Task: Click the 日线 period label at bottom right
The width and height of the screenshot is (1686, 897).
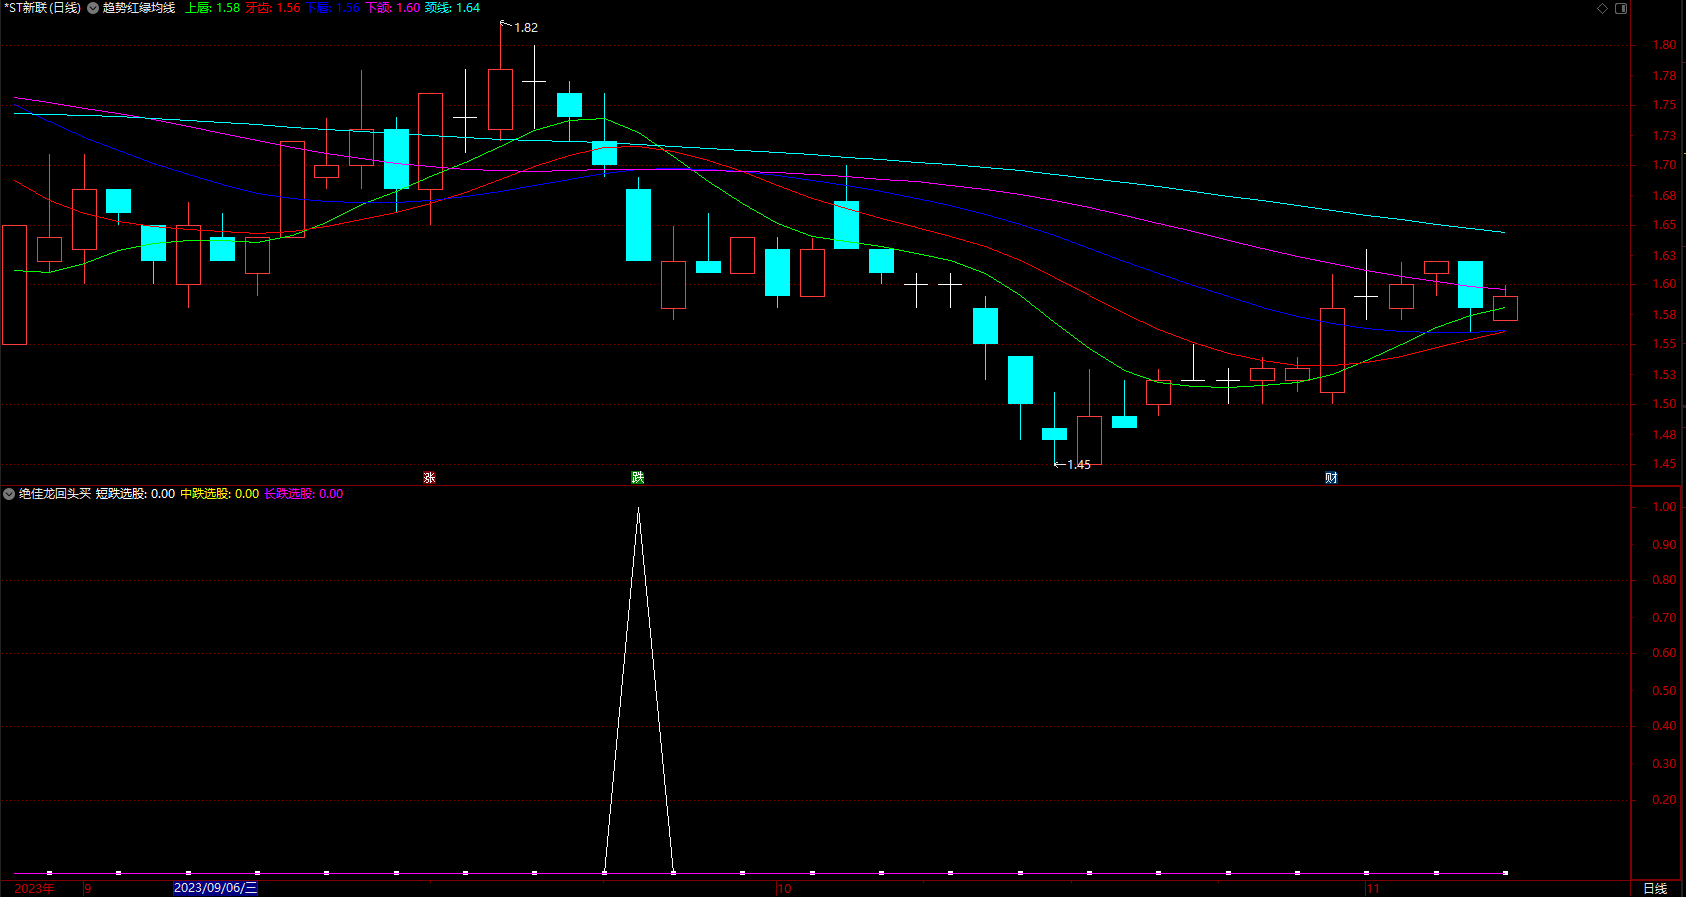Action: 1655,888
